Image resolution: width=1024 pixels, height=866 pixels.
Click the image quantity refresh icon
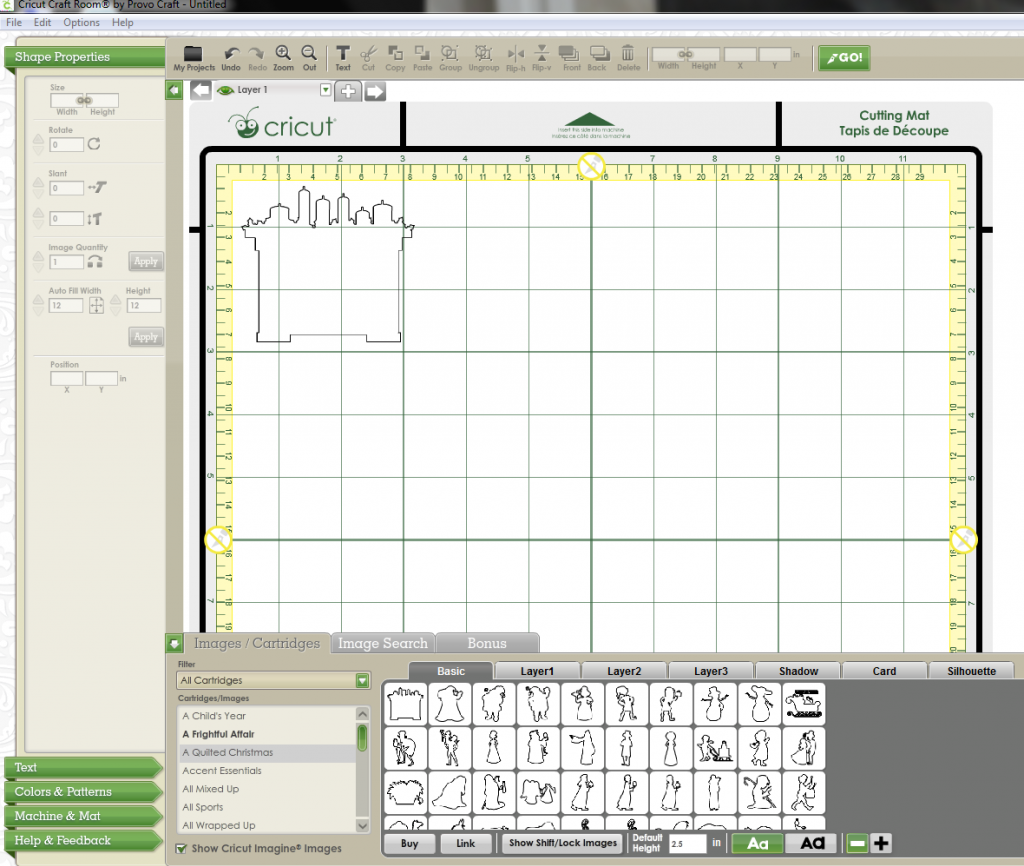click(95, 261)
